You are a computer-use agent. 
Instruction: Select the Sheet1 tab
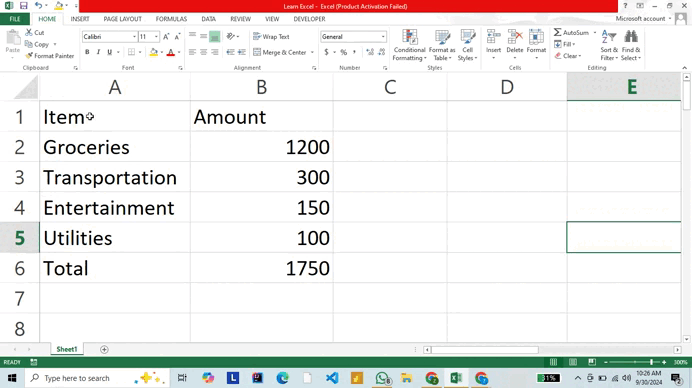pyautogui.click(x=67, y=349)
